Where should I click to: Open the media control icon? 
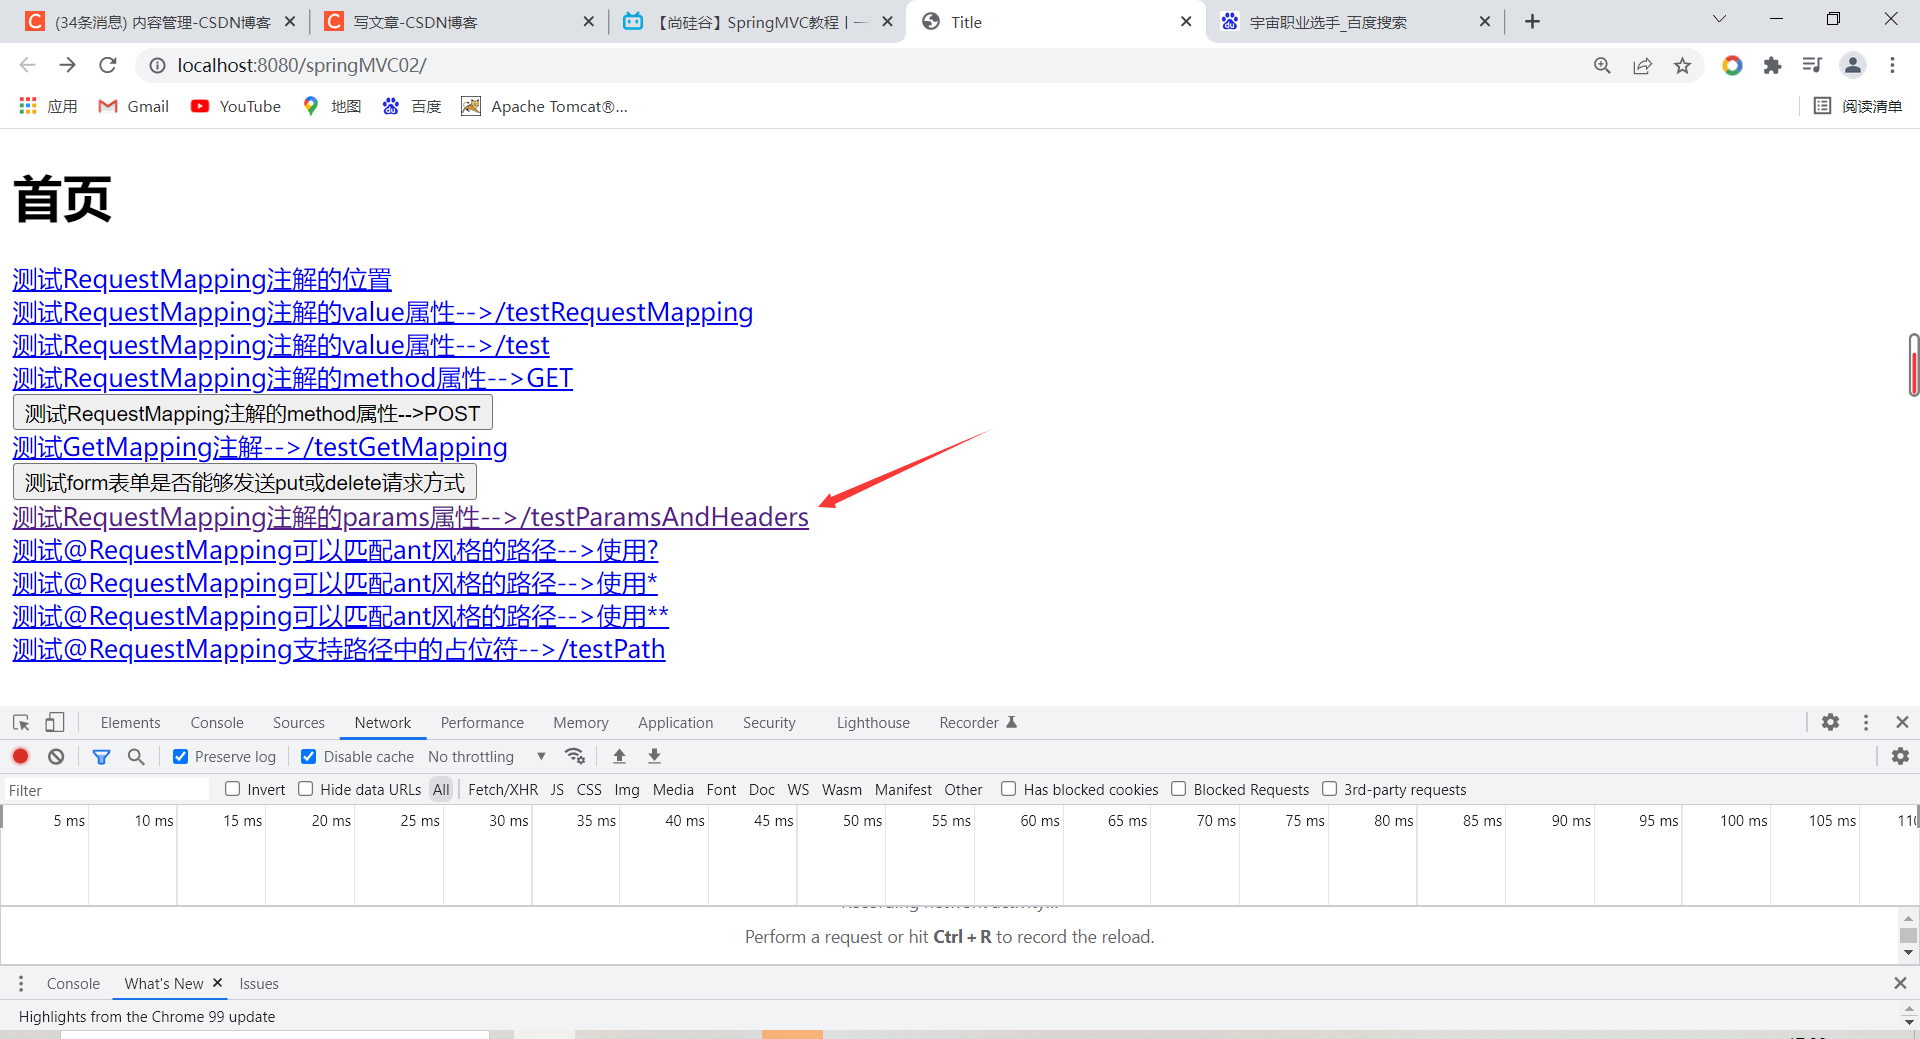[x=1812, y=65]
